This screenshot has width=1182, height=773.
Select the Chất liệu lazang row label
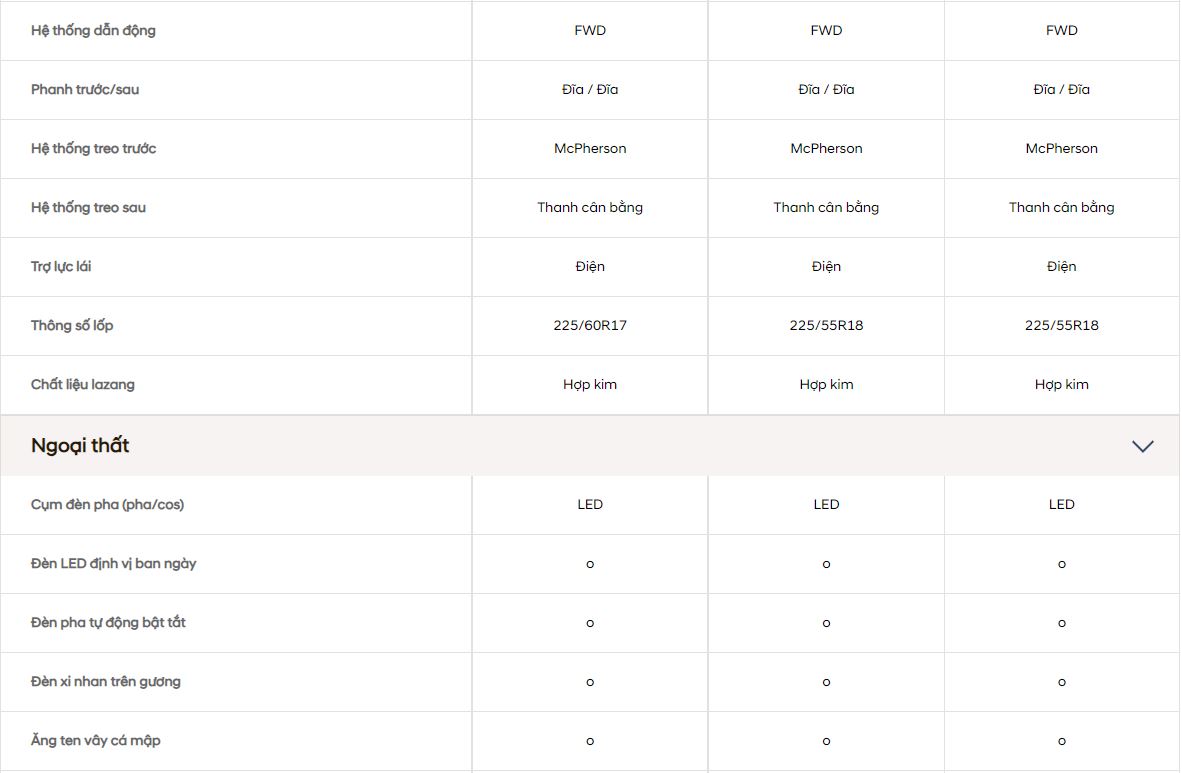point(82,384)
